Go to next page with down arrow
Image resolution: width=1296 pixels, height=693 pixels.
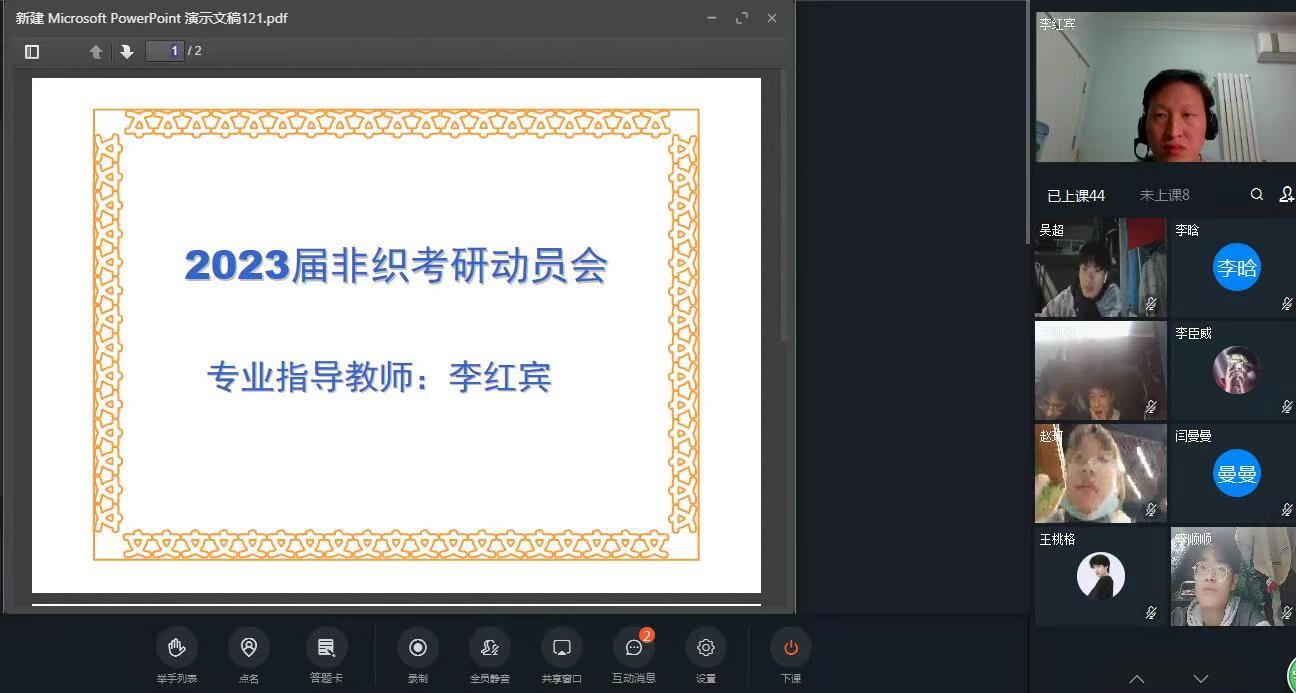click(x=126, y=51)
